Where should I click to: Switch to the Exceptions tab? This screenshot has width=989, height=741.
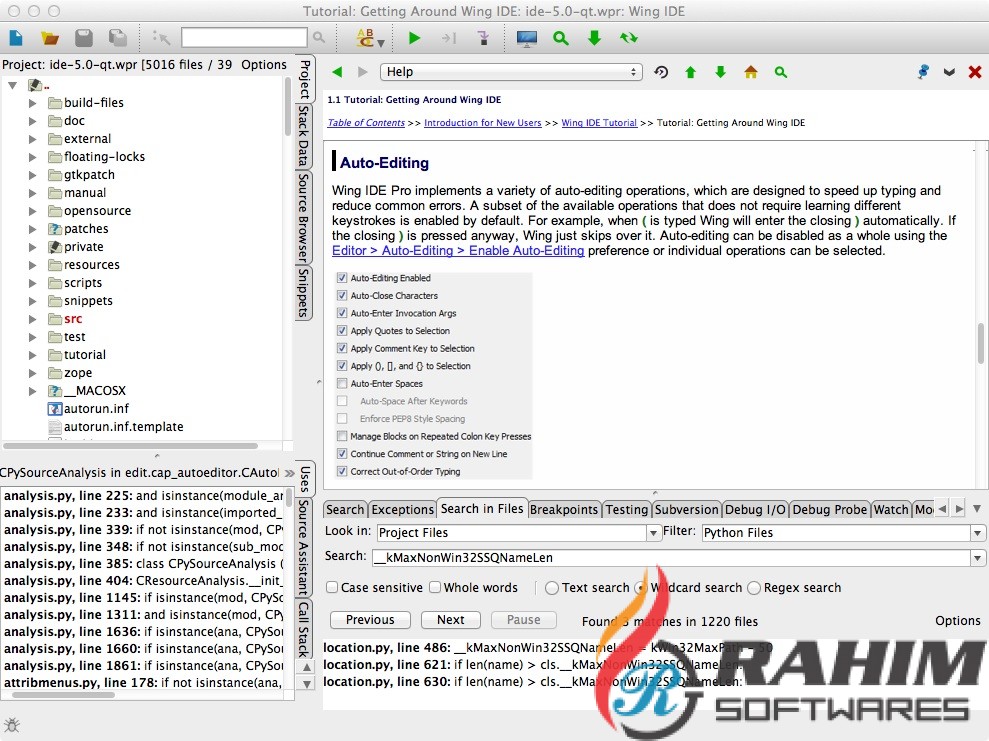[x=402, y=510]
